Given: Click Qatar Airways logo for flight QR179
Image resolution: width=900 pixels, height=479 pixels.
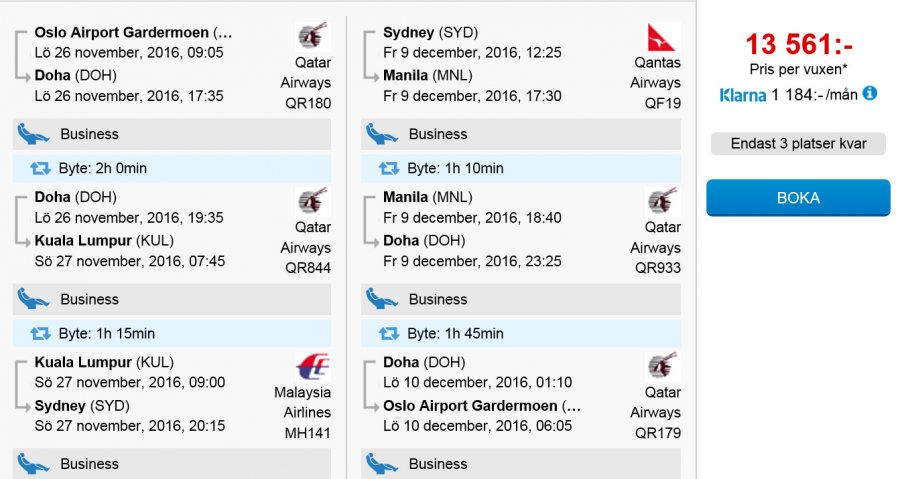Looking at the screenshot, I should (663, 367).
